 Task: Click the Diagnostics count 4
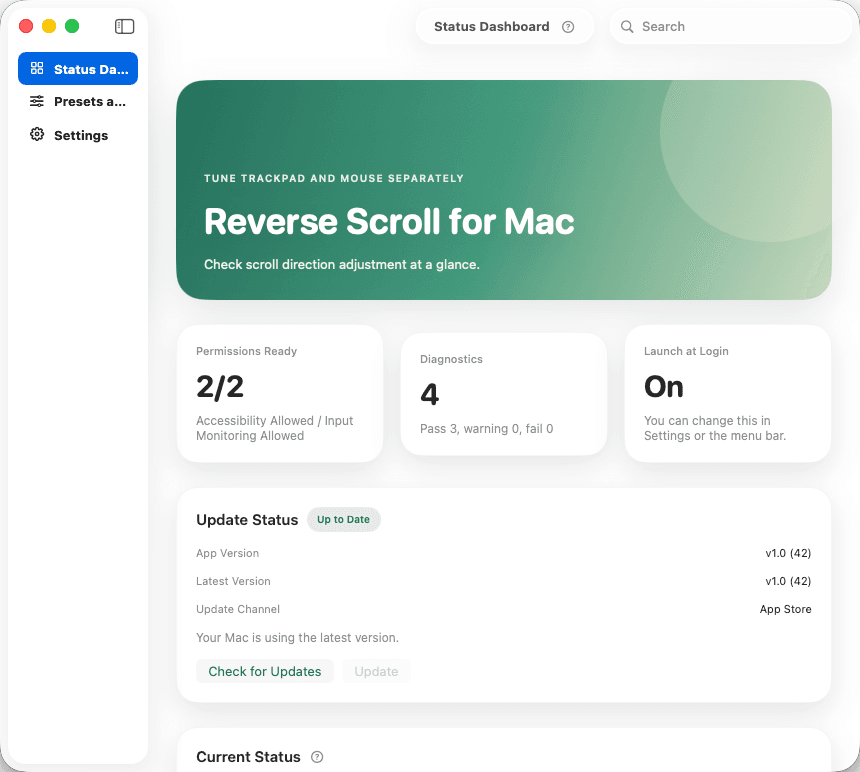(x=429, y=394)
